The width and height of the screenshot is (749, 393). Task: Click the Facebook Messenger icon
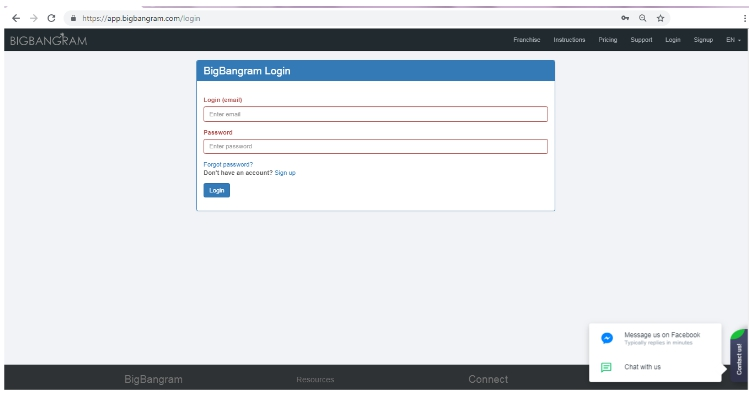click(607, 338)
